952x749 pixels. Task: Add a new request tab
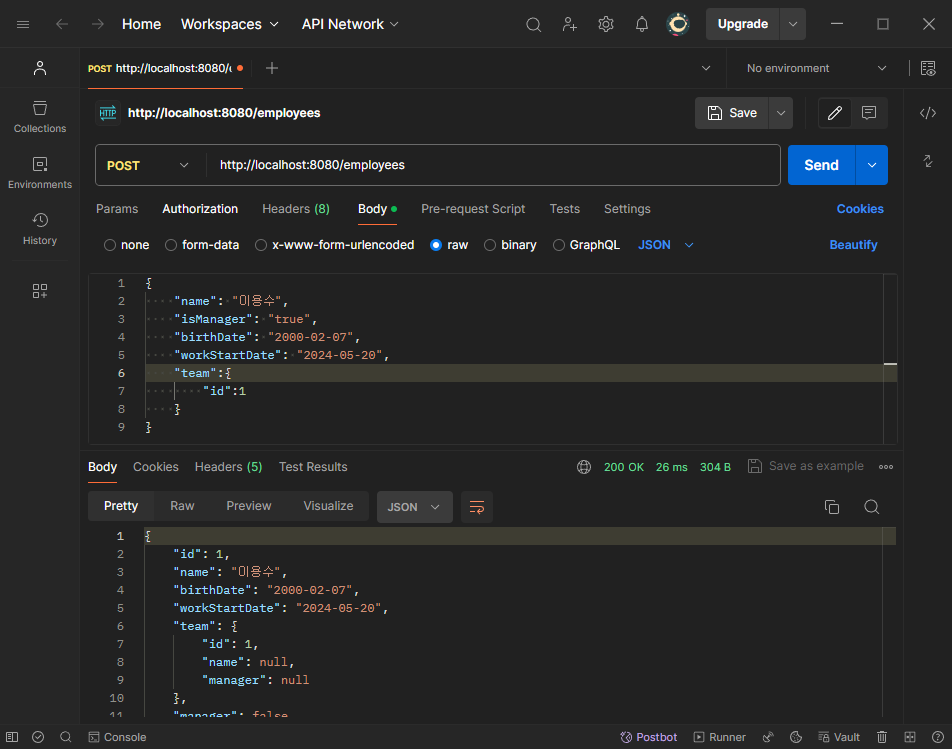pyautogui.click(x=272, y=68)
